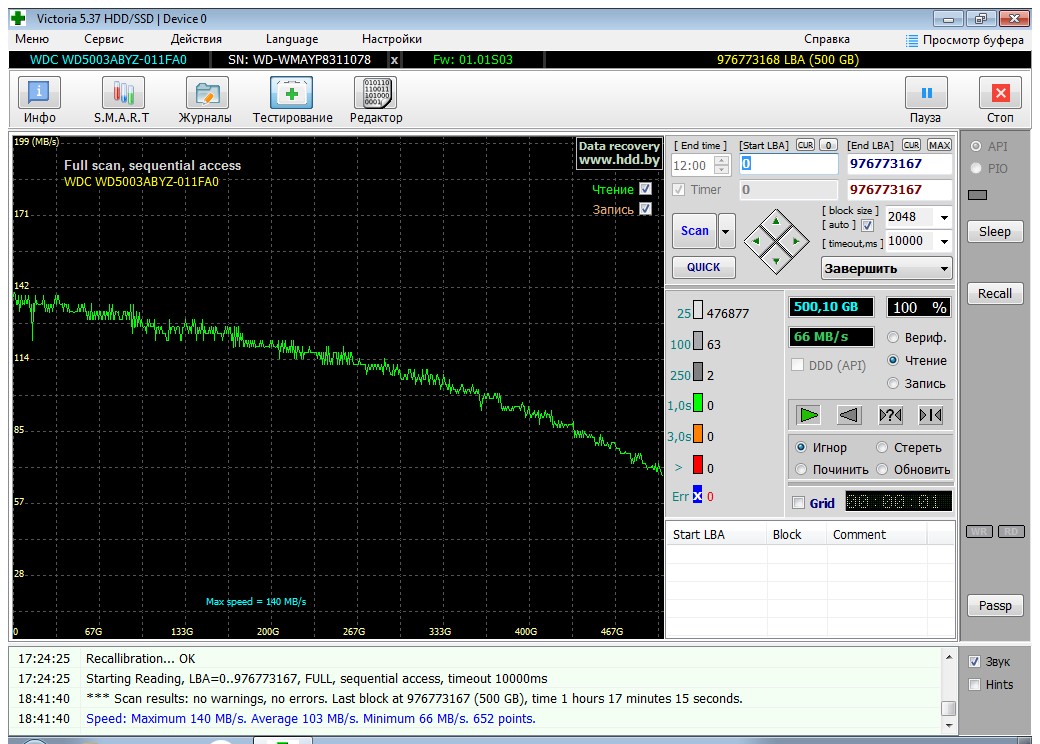Image resolution: width=1040 pixels, height=744 pixels.
Task: Enable the Grid checkbox
Action: coord(799,503)
